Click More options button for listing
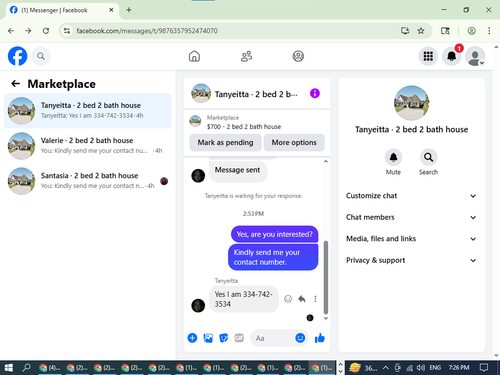Screen dimensions: 500x375 [x=294, y=142]
